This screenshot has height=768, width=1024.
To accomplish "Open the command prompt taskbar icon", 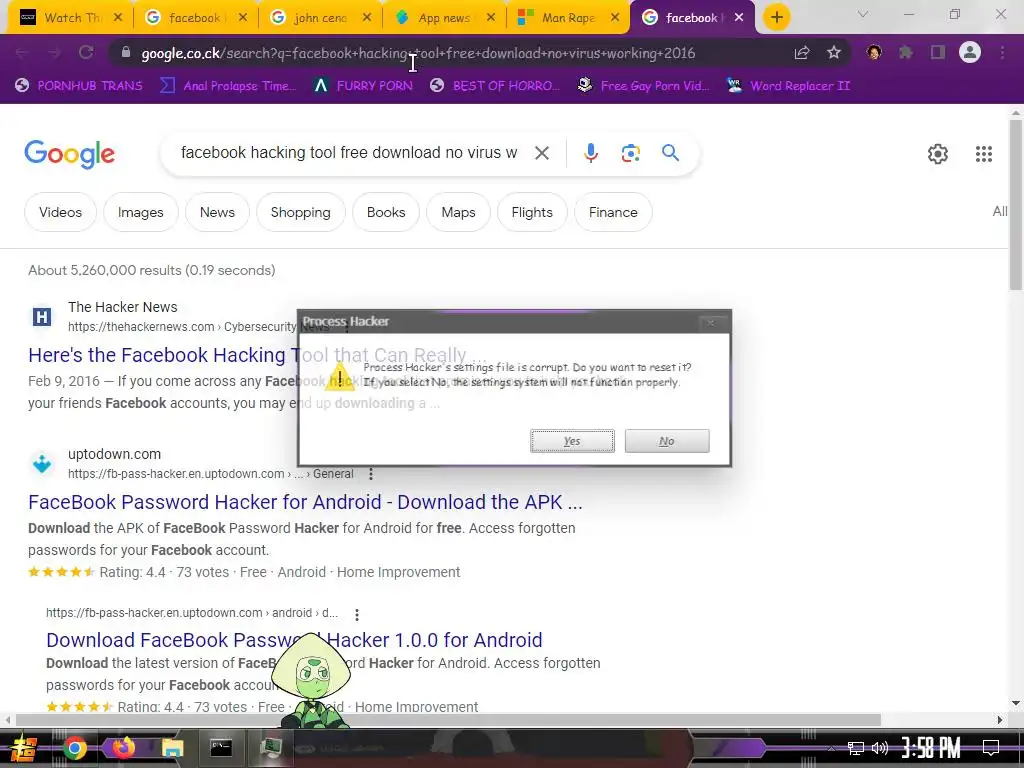I will (221, 747).
